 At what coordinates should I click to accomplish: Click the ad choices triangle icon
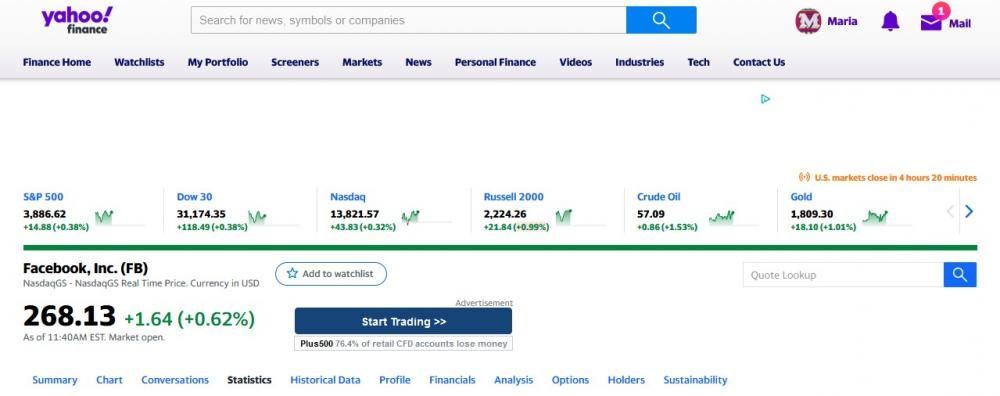coord(765,99)
